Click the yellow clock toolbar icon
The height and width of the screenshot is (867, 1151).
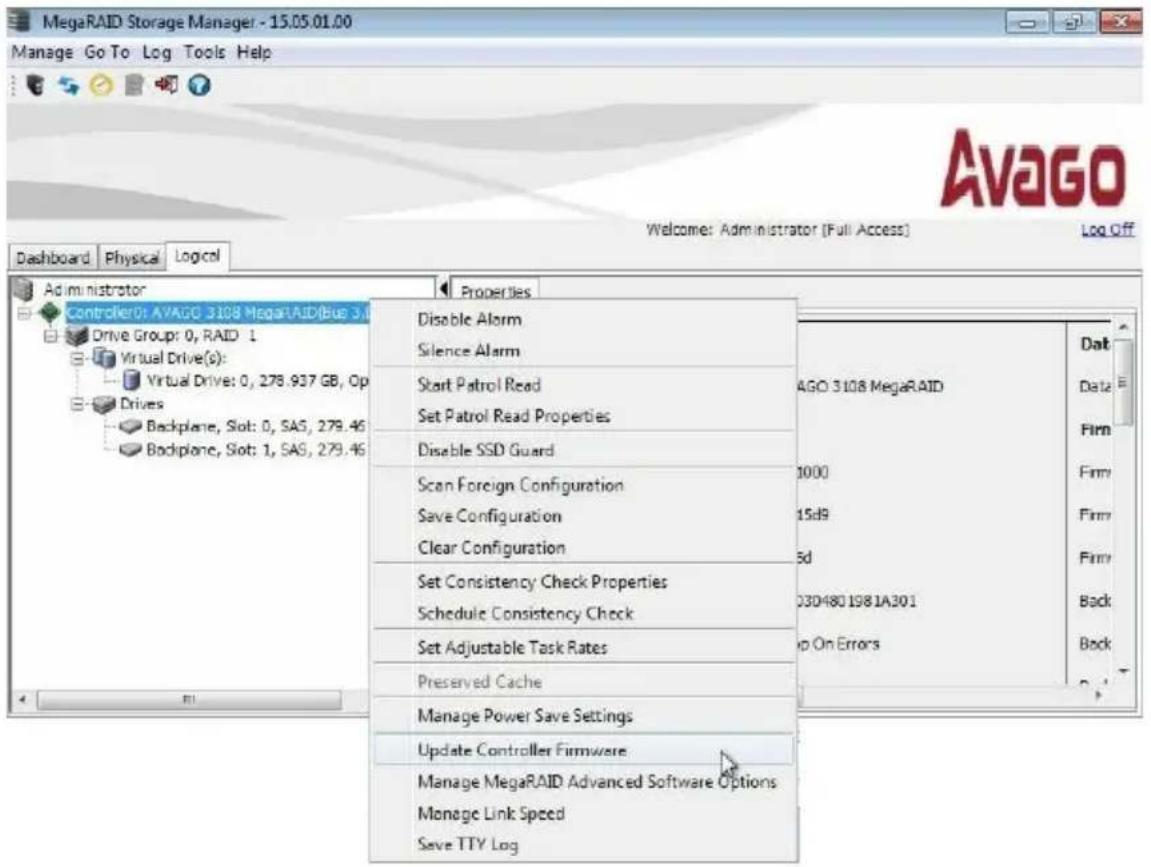click(101, 85)
